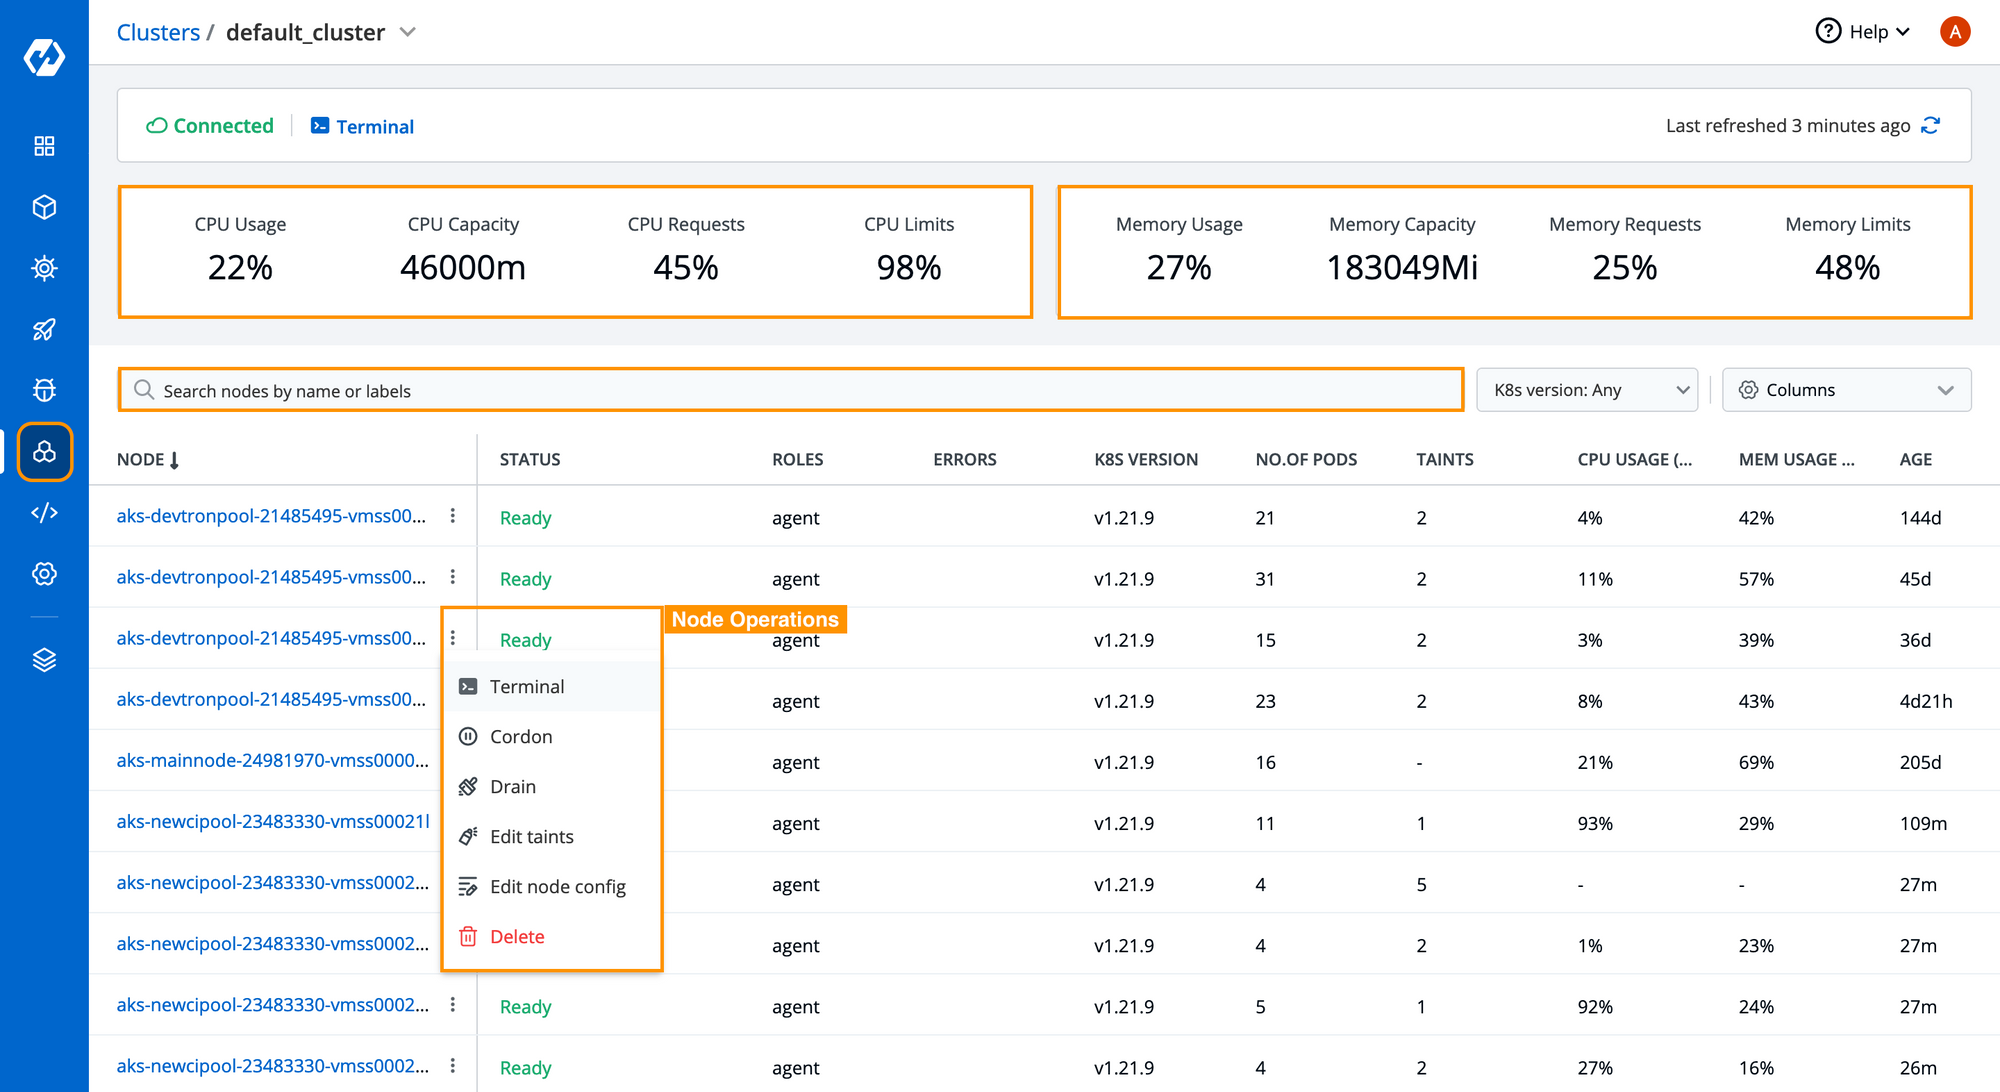Select the layers/stack icon in sidebar
The height and width of the screenshot is (1092, 2000).
(43, 658)
